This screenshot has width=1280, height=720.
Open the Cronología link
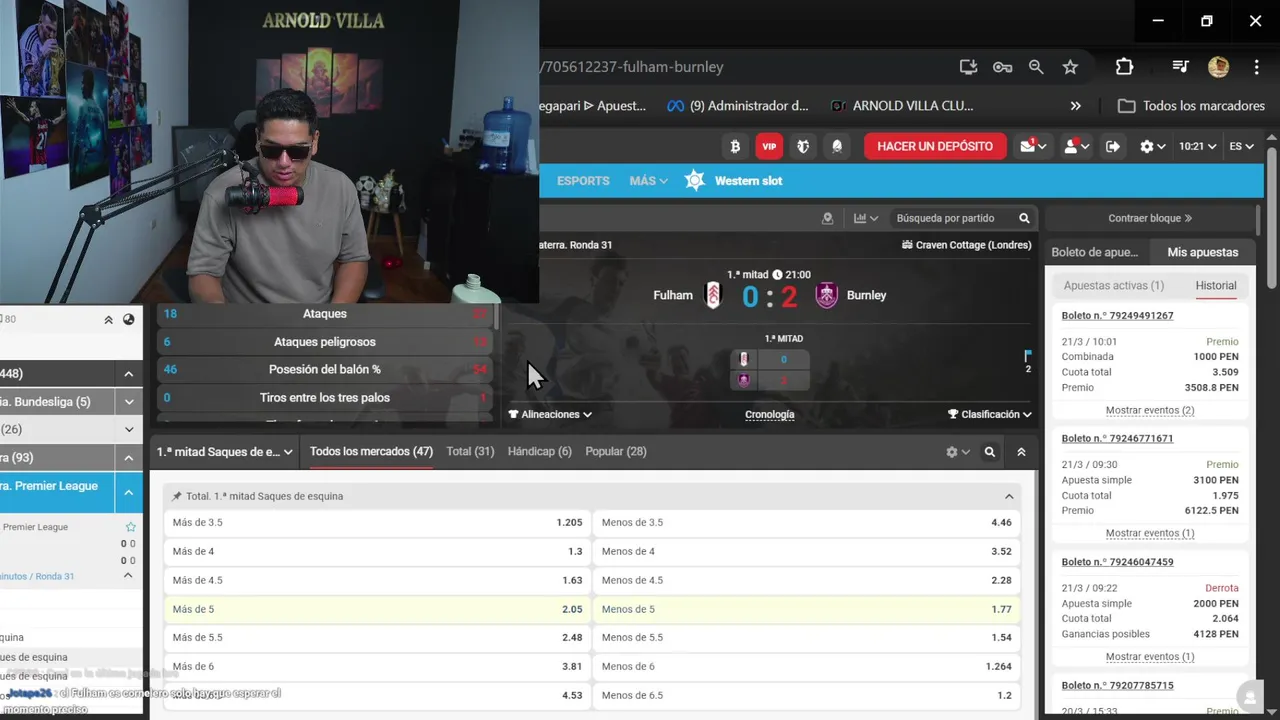click(770, 414)
